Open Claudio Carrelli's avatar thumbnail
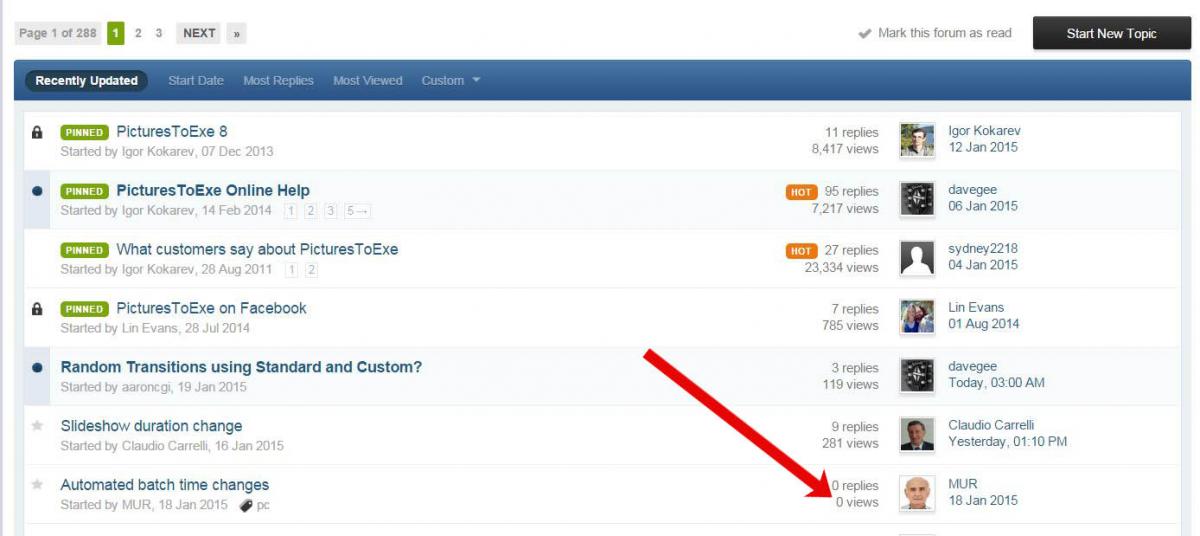Viewport: 1200px width, 536px height. (x=917, y=435)
